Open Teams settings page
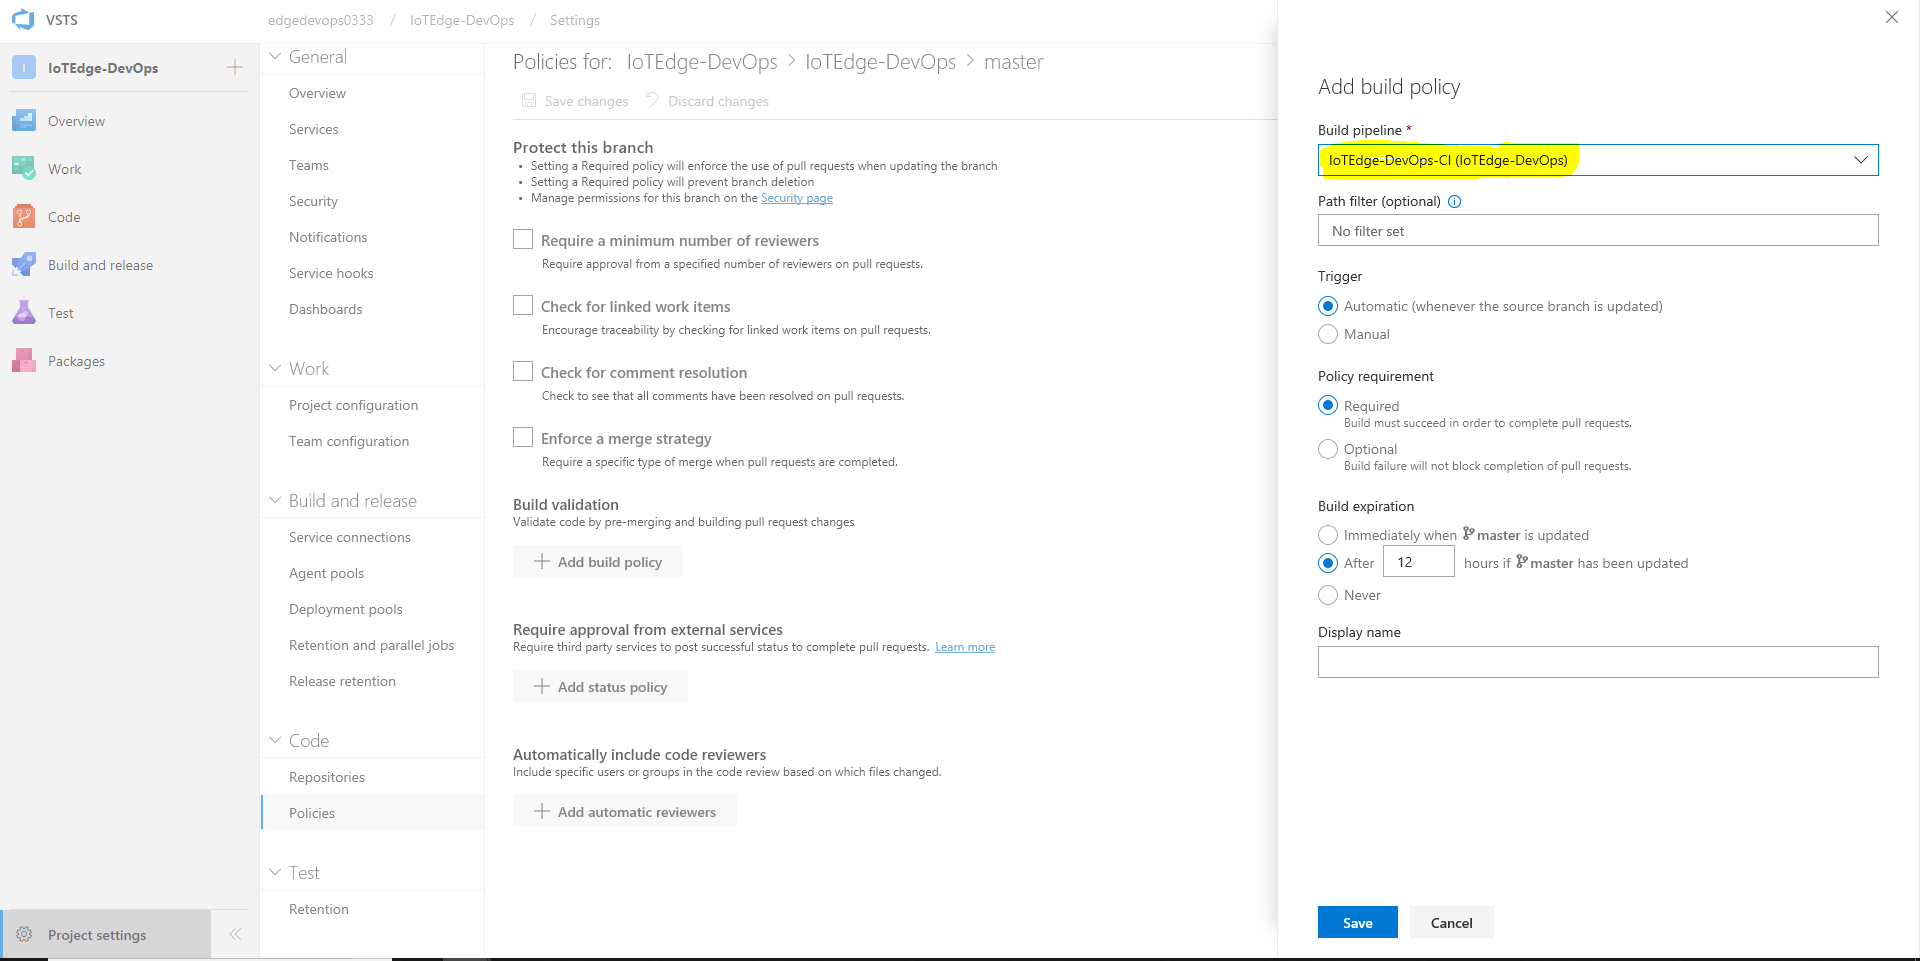The image size is (1920, 961). pos(308,165)
